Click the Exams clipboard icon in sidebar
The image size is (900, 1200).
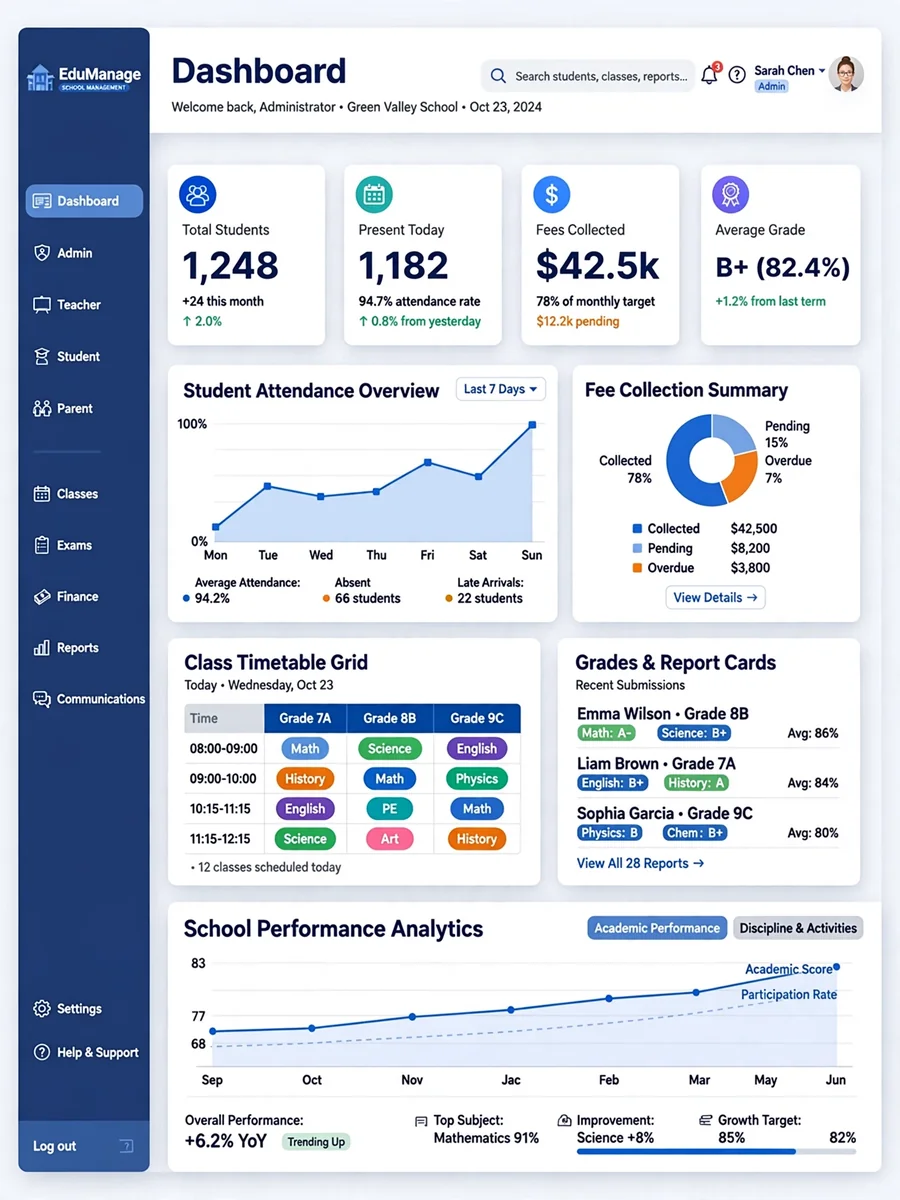tap(42, 545)
